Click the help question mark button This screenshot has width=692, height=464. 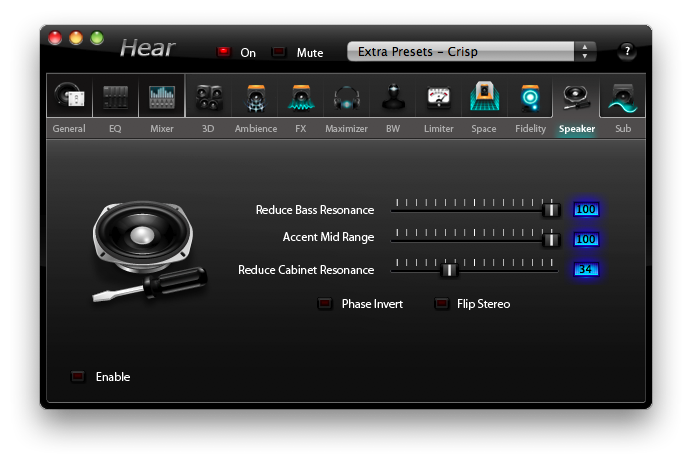click(627, 51)
